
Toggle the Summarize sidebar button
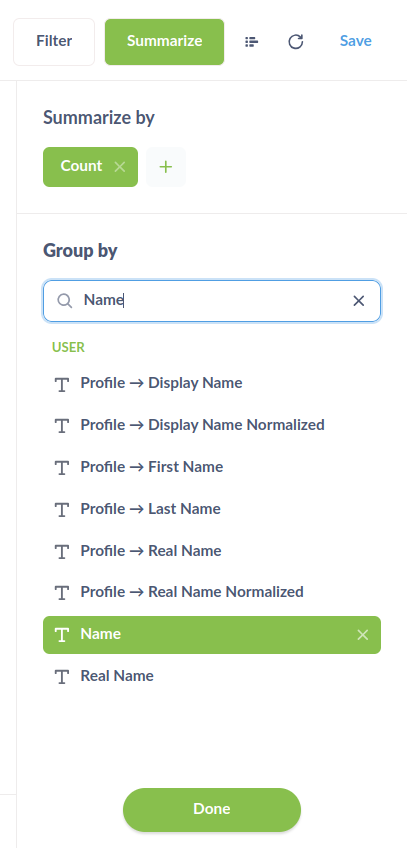click(164, 42)
